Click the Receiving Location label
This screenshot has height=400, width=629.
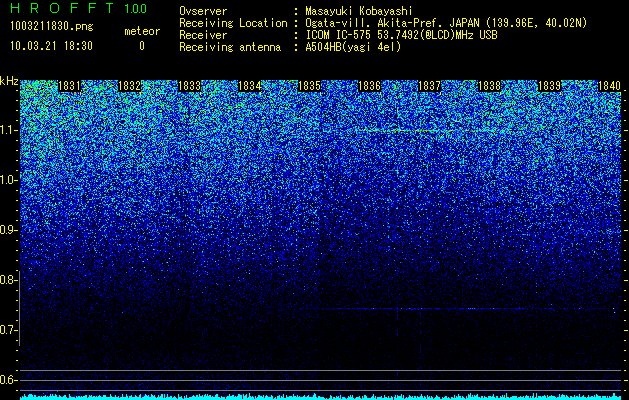[233, 23]
